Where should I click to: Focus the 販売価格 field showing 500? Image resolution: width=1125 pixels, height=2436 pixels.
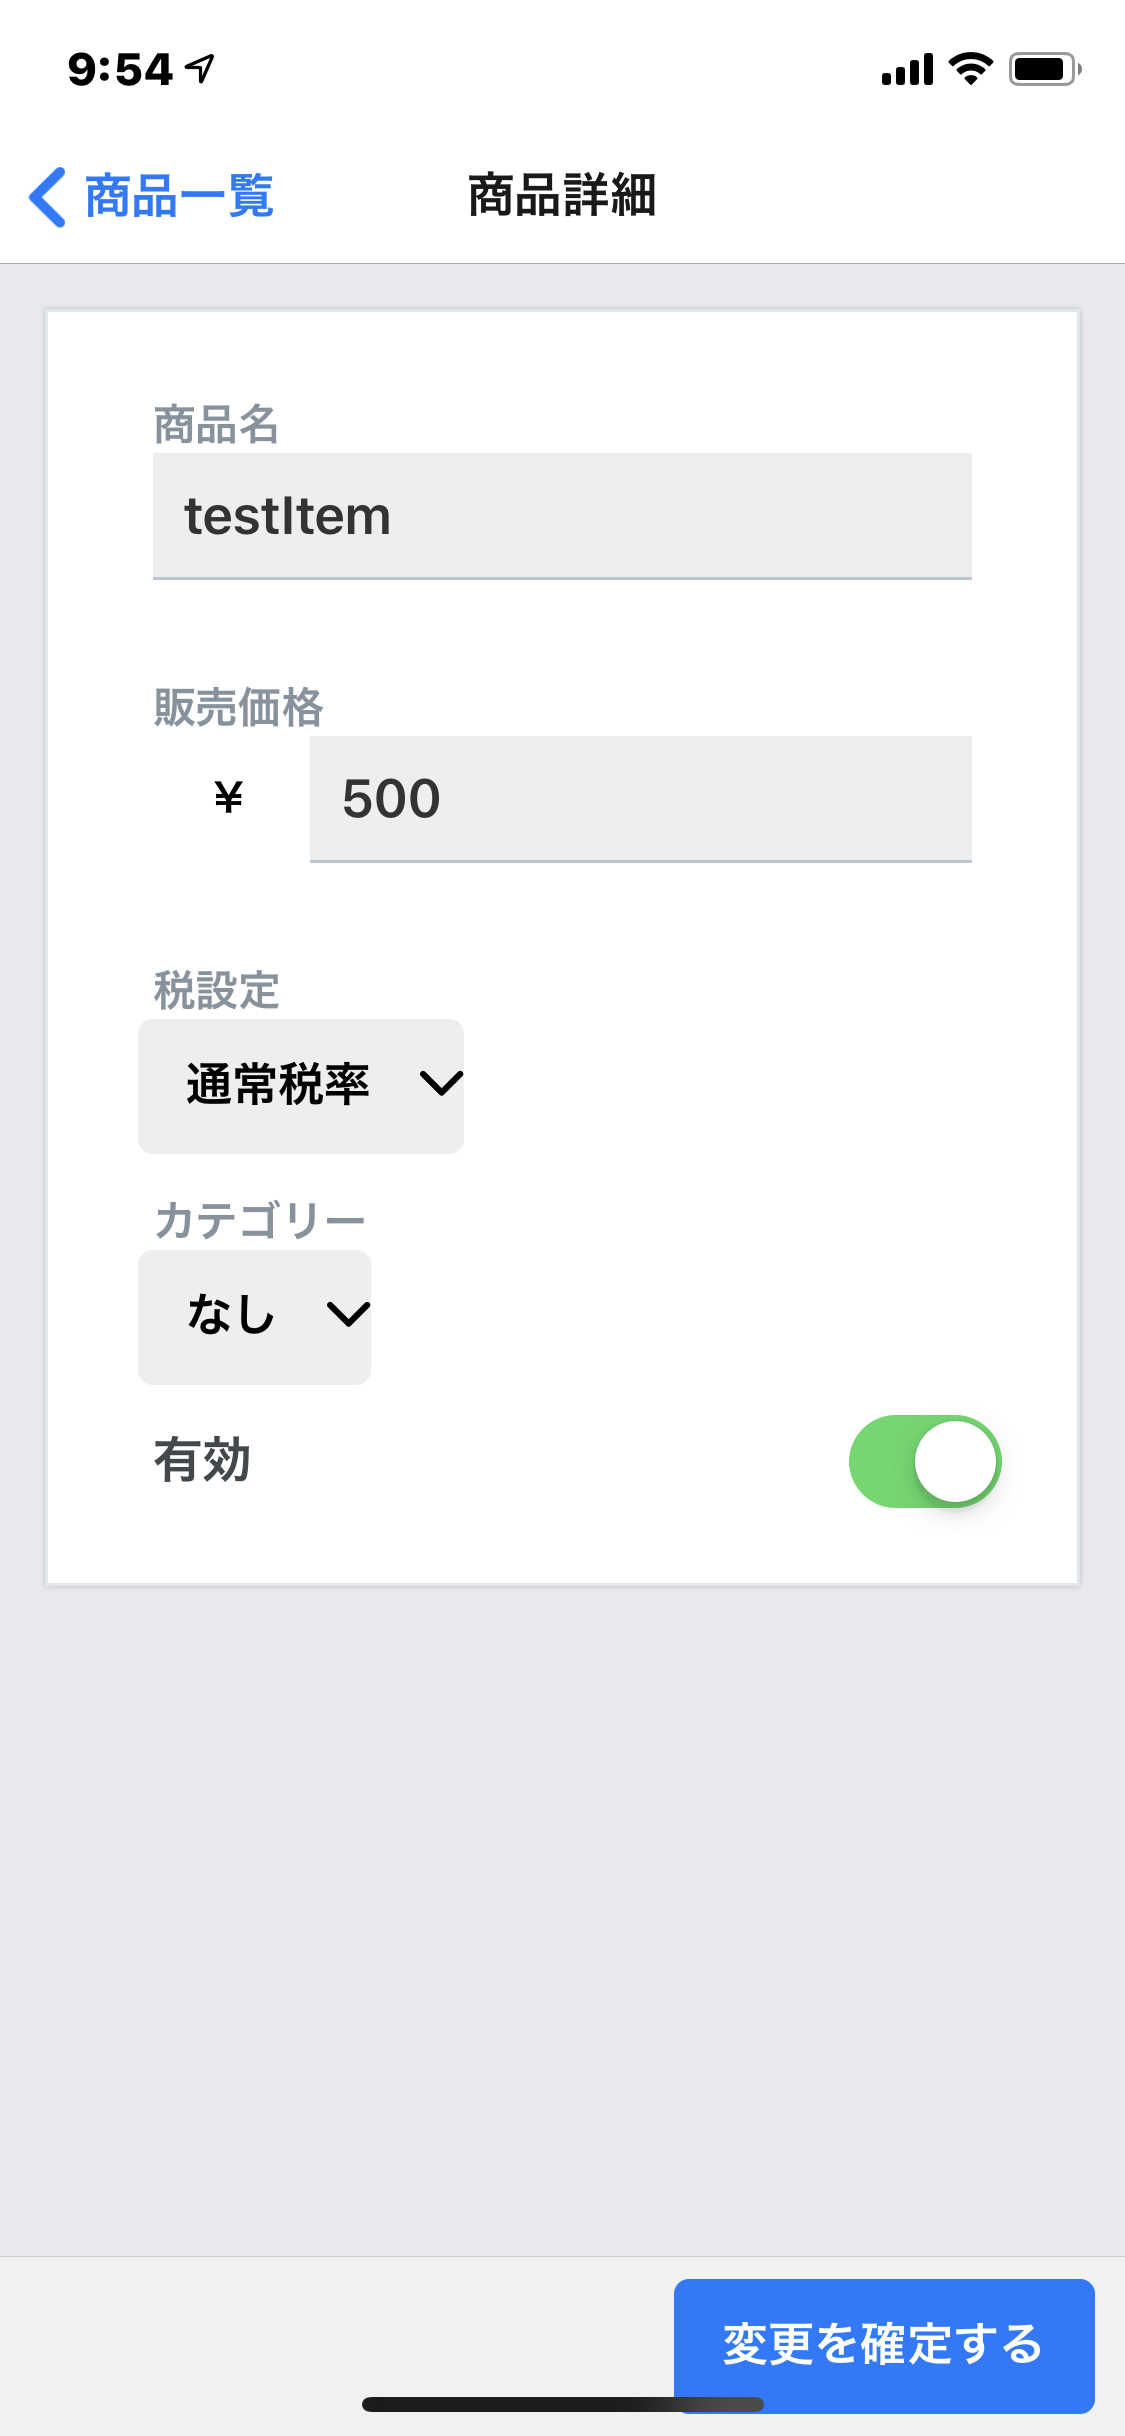(x=640, y=799)
